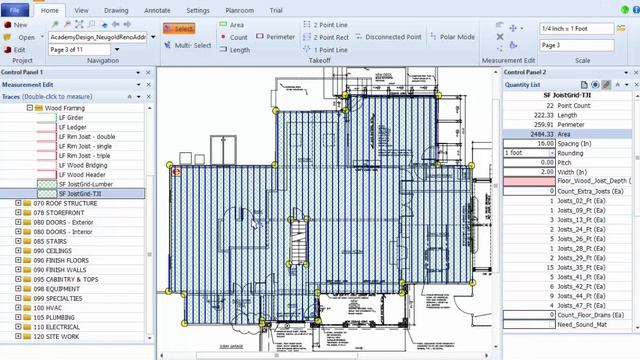Select the LF Wood Header trace

point(82,175)
